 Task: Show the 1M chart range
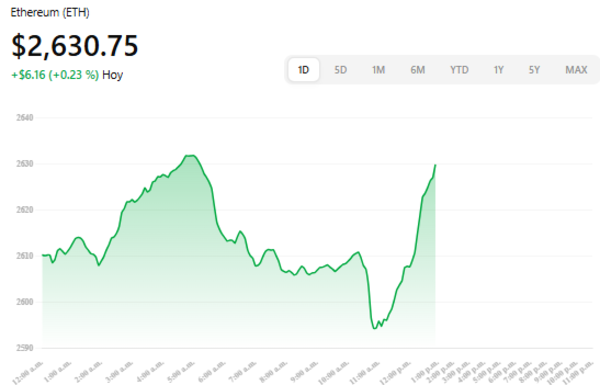click(x=378, y=70)
